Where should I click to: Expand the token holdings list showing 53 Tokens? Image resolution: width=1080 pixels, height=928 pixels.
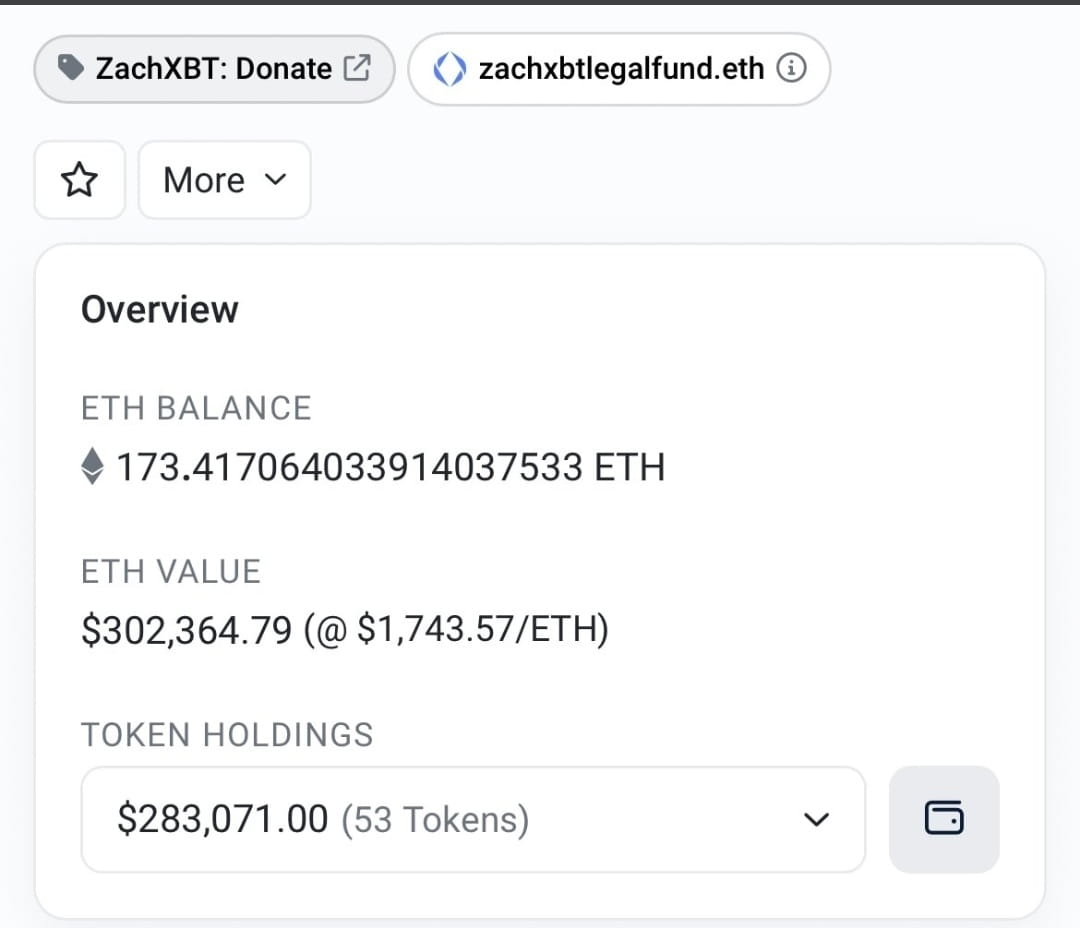coord(817,818)
